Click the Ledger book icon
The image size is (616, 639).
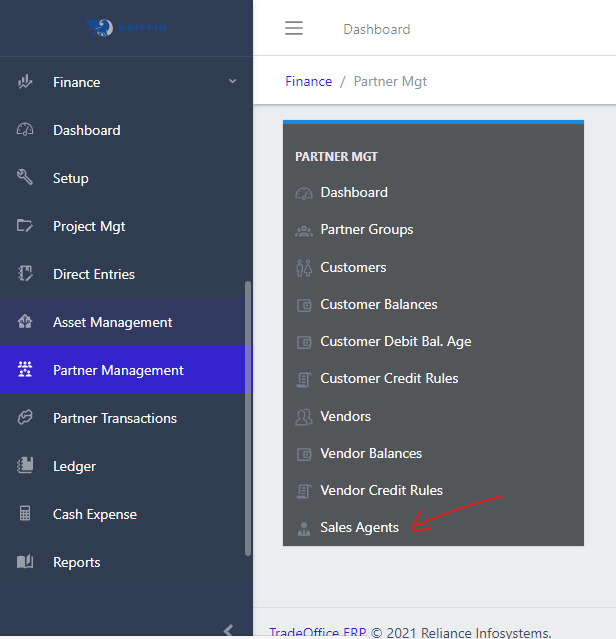tap(25, 465)
